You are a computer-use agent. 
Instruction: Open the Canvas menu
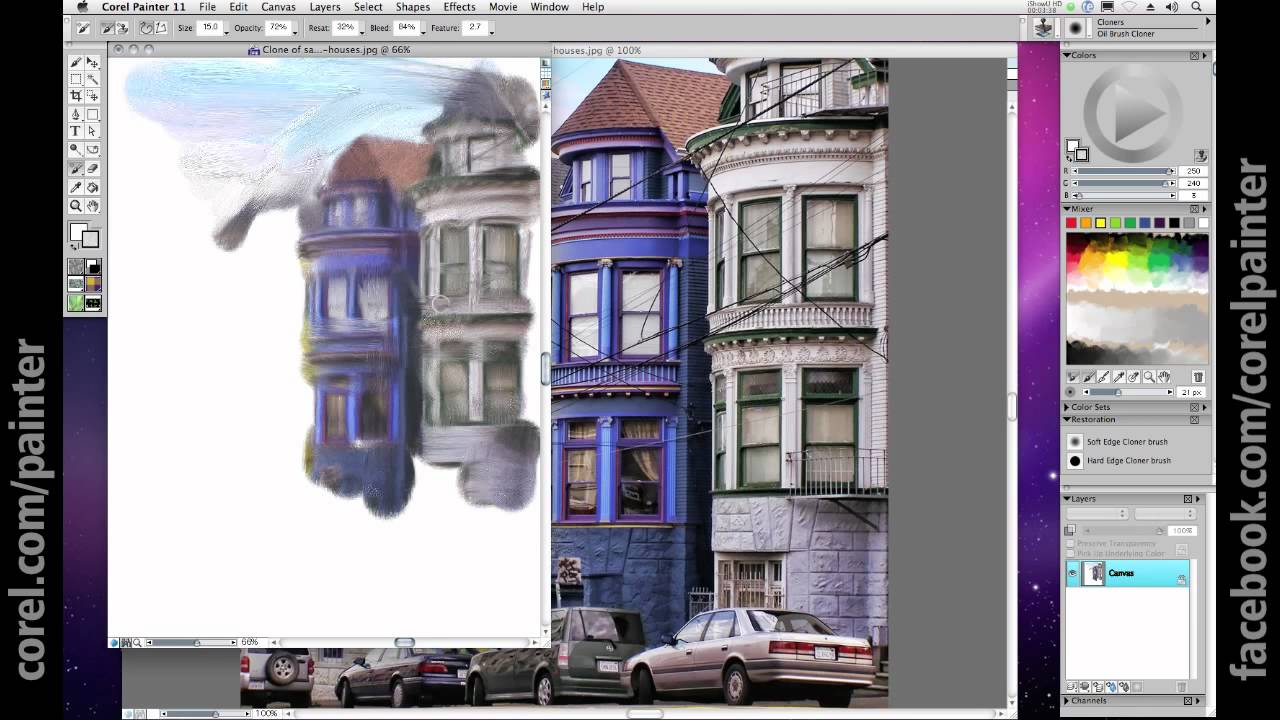(x=278, y=7)
